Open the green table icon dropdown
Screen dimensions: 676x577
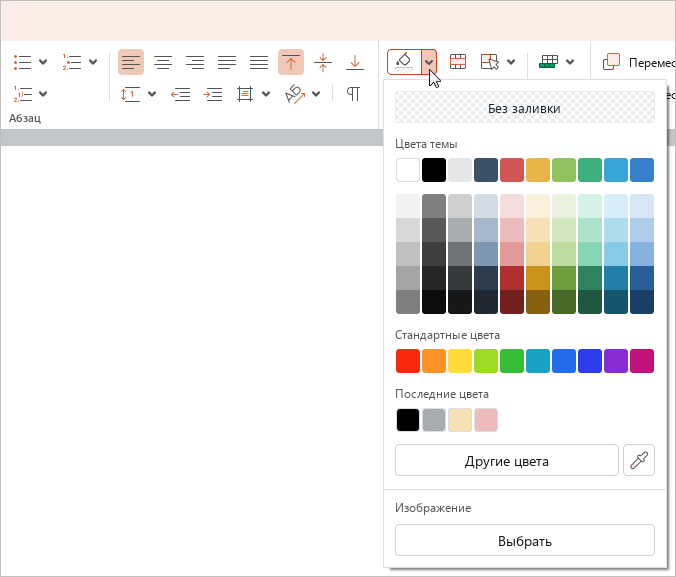coord(570,62)
